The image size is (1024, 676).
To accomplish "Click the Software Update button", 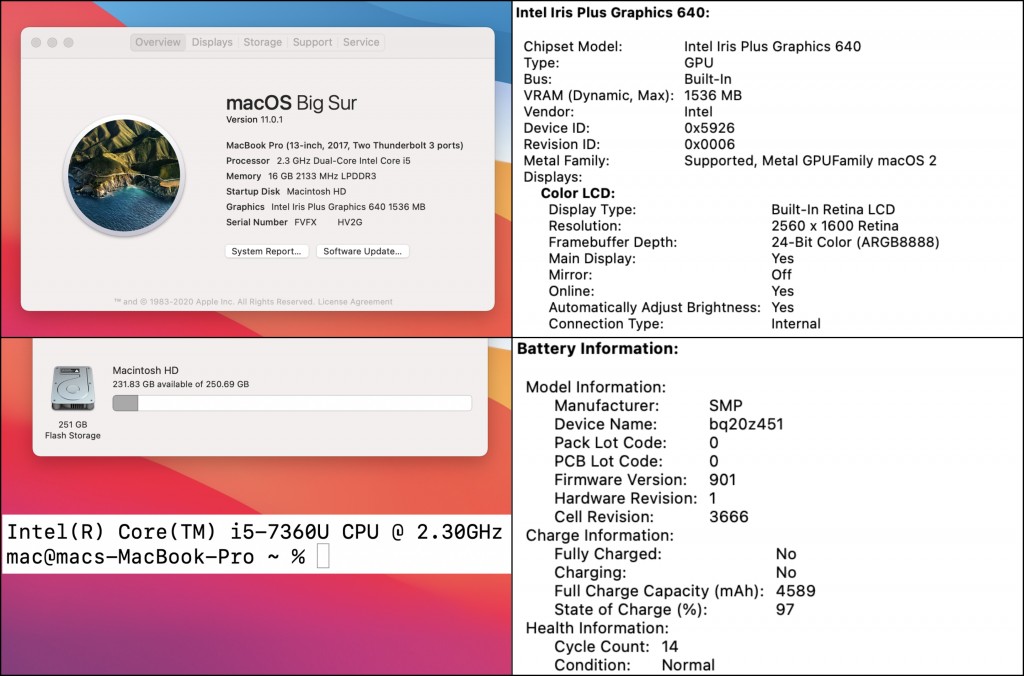I will click(x=362, y=251).
